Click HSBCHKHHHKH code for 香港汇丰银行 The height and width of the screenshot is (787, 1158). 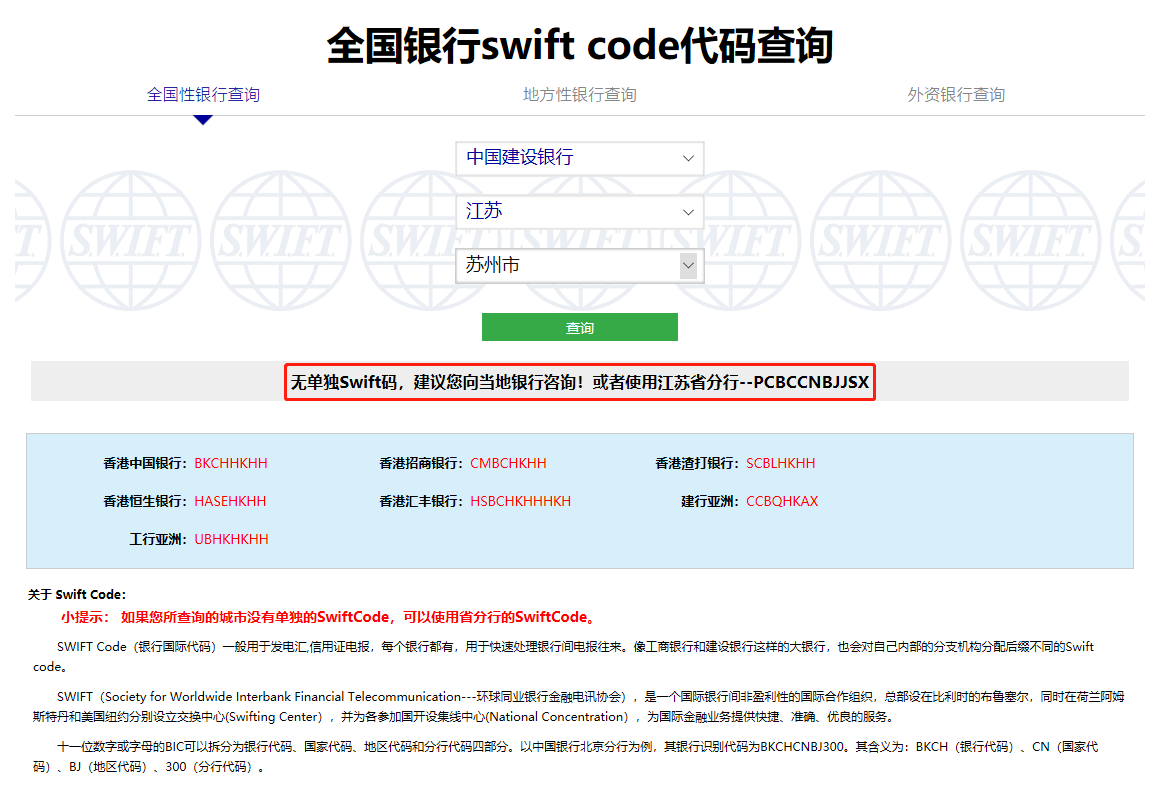(x=520, y=501)
